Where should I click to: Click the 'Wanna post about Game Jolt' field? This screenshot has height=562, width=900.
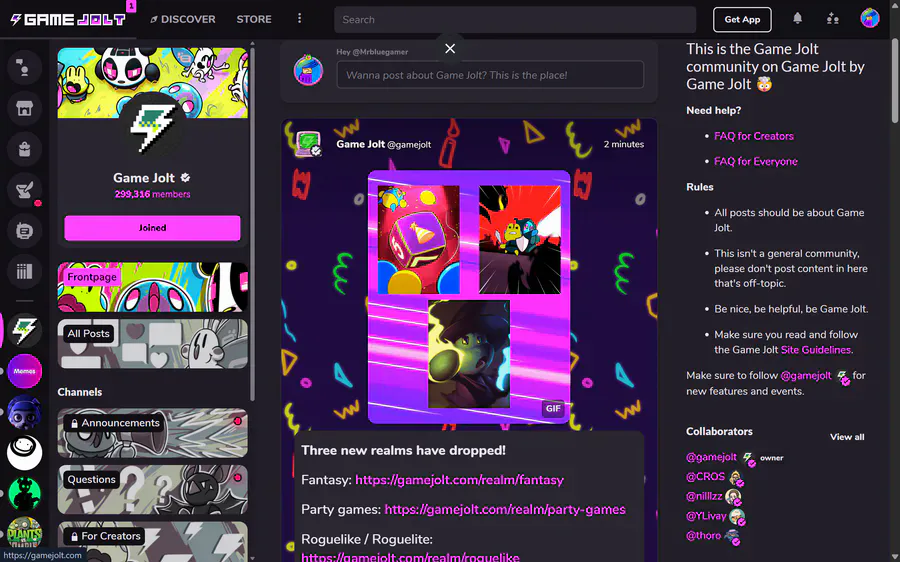pyautogui.click(x=490, y=75)
